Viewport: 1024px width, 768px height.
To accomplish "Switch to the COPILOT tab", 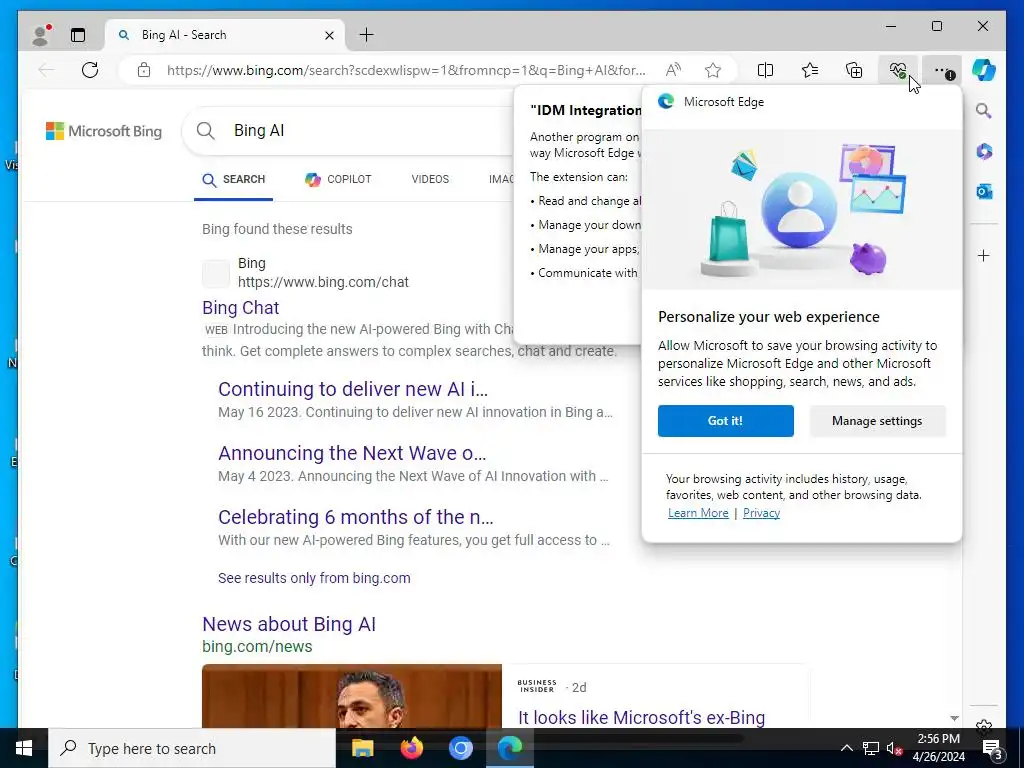I will click(338, 180).
